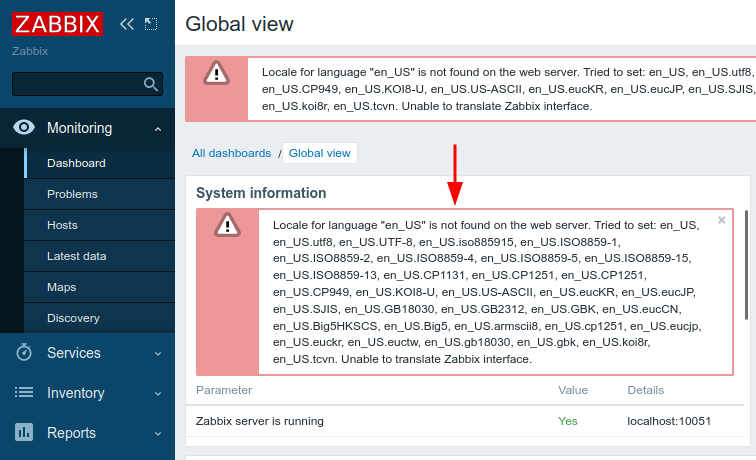This screenshot has height=460, width=756.
Task: Click the top warning triangle icon
Action: pos(216,73)
